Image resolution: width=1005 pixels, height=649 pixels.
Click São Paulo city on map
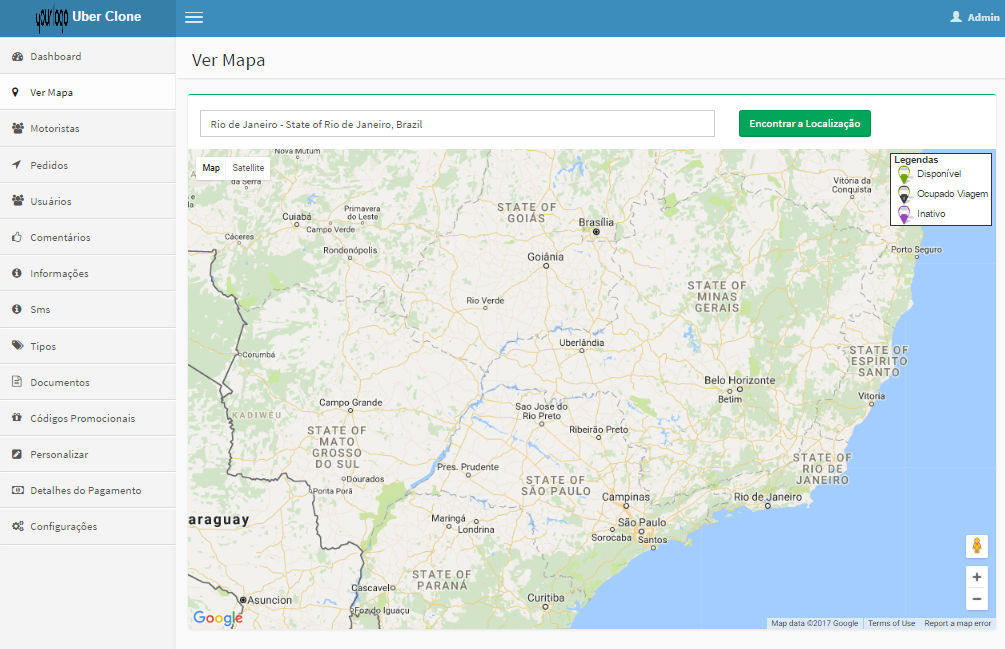pyautogui.click(x=642, y=523)
